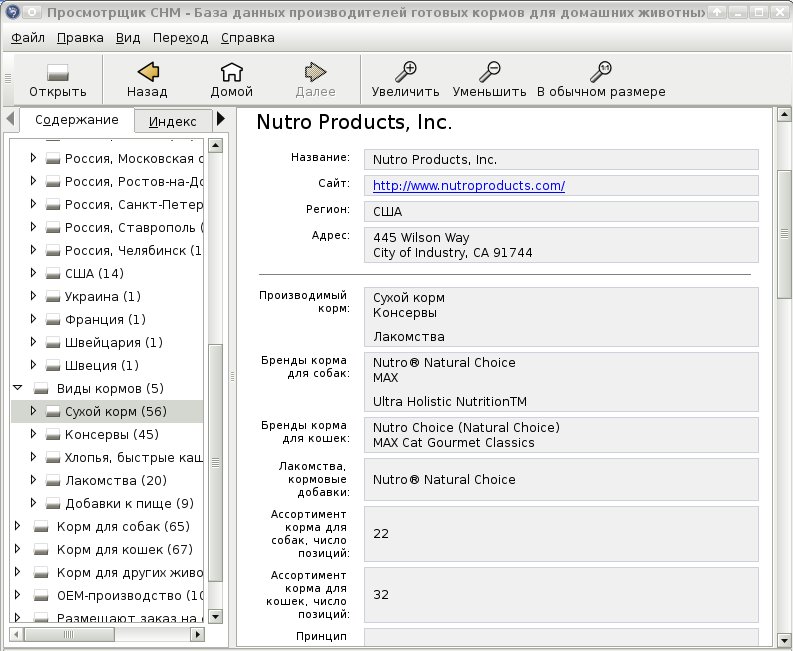Click the Регион value США
The width and height of the screenshot is (793, 651).
(x=387, y=211)
